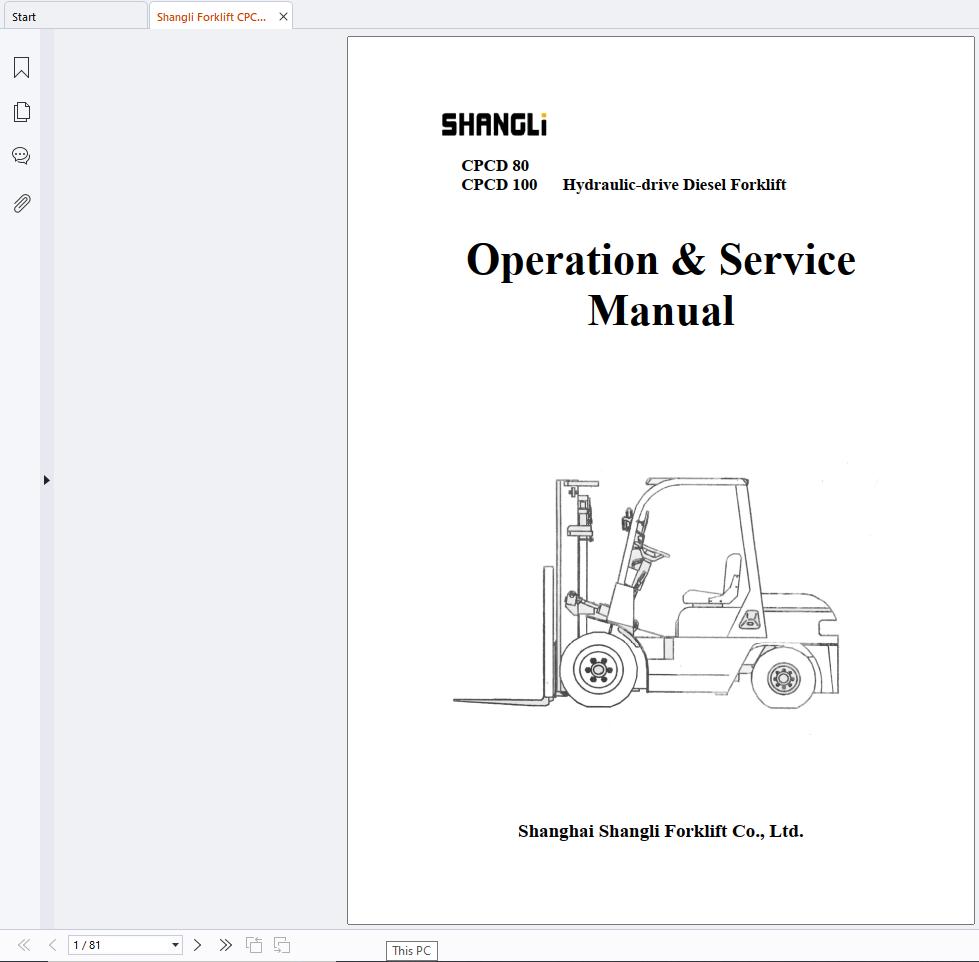Click the previous view icon
979x962 pixels.
tap(254, 945)
